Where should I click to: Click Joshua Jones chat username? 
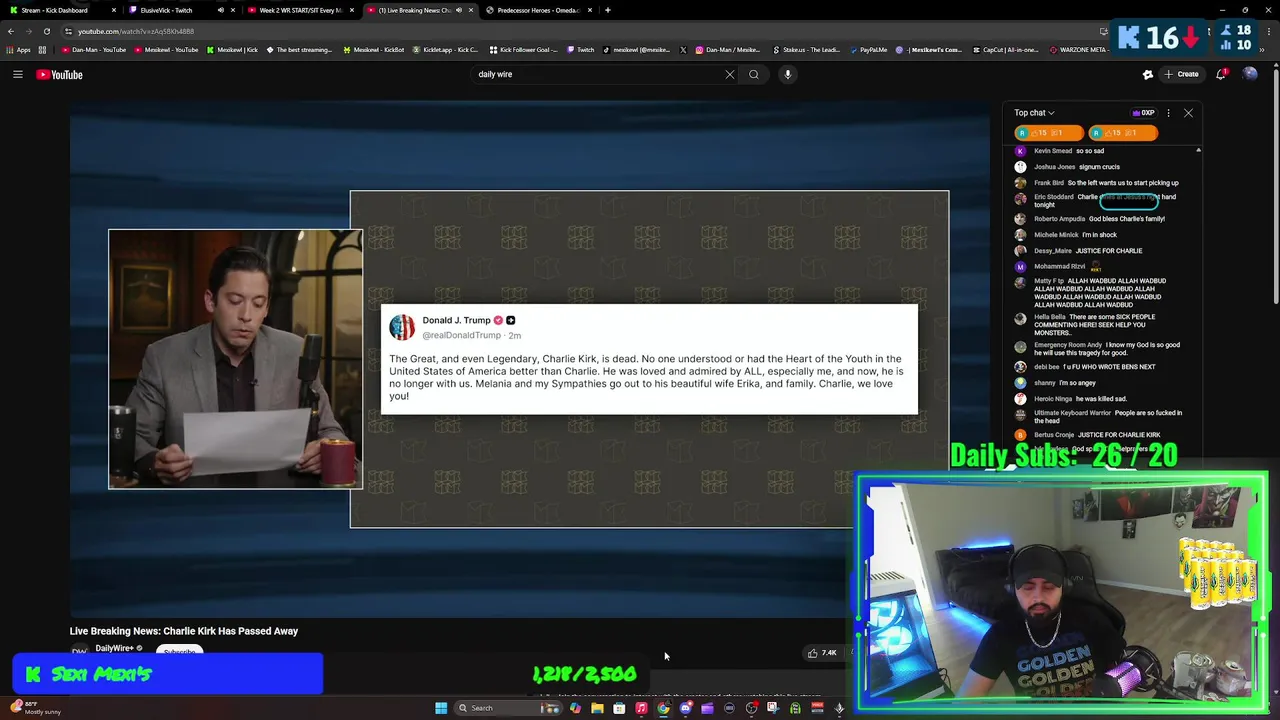(x=1054, y=167)
